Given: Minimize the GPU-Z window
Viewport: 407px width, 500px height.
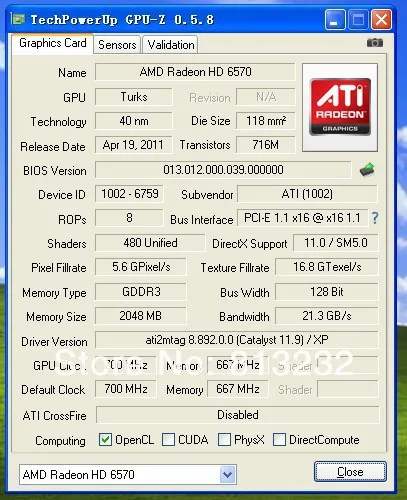Looking at the screenshot, I should coord(335,19).
